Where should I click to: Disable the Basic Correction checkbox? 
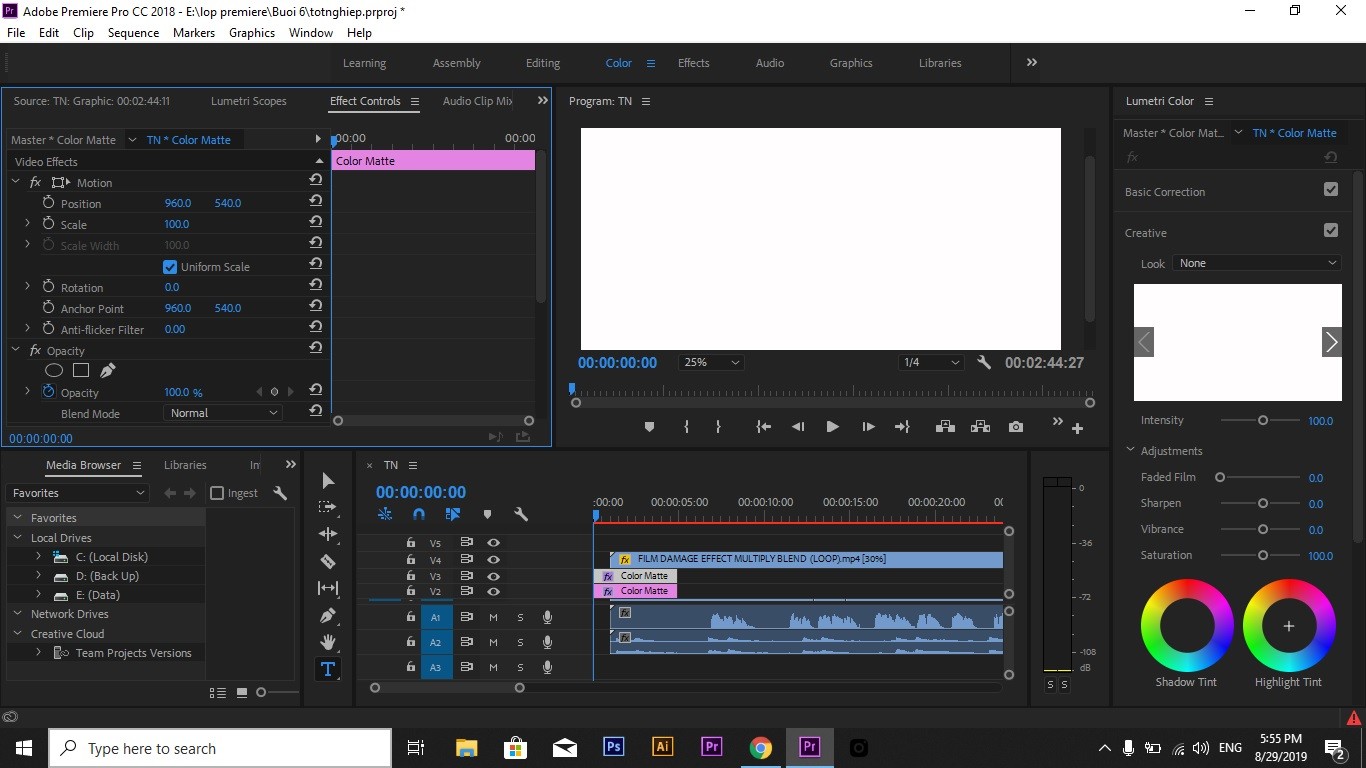click(1331, 189)
